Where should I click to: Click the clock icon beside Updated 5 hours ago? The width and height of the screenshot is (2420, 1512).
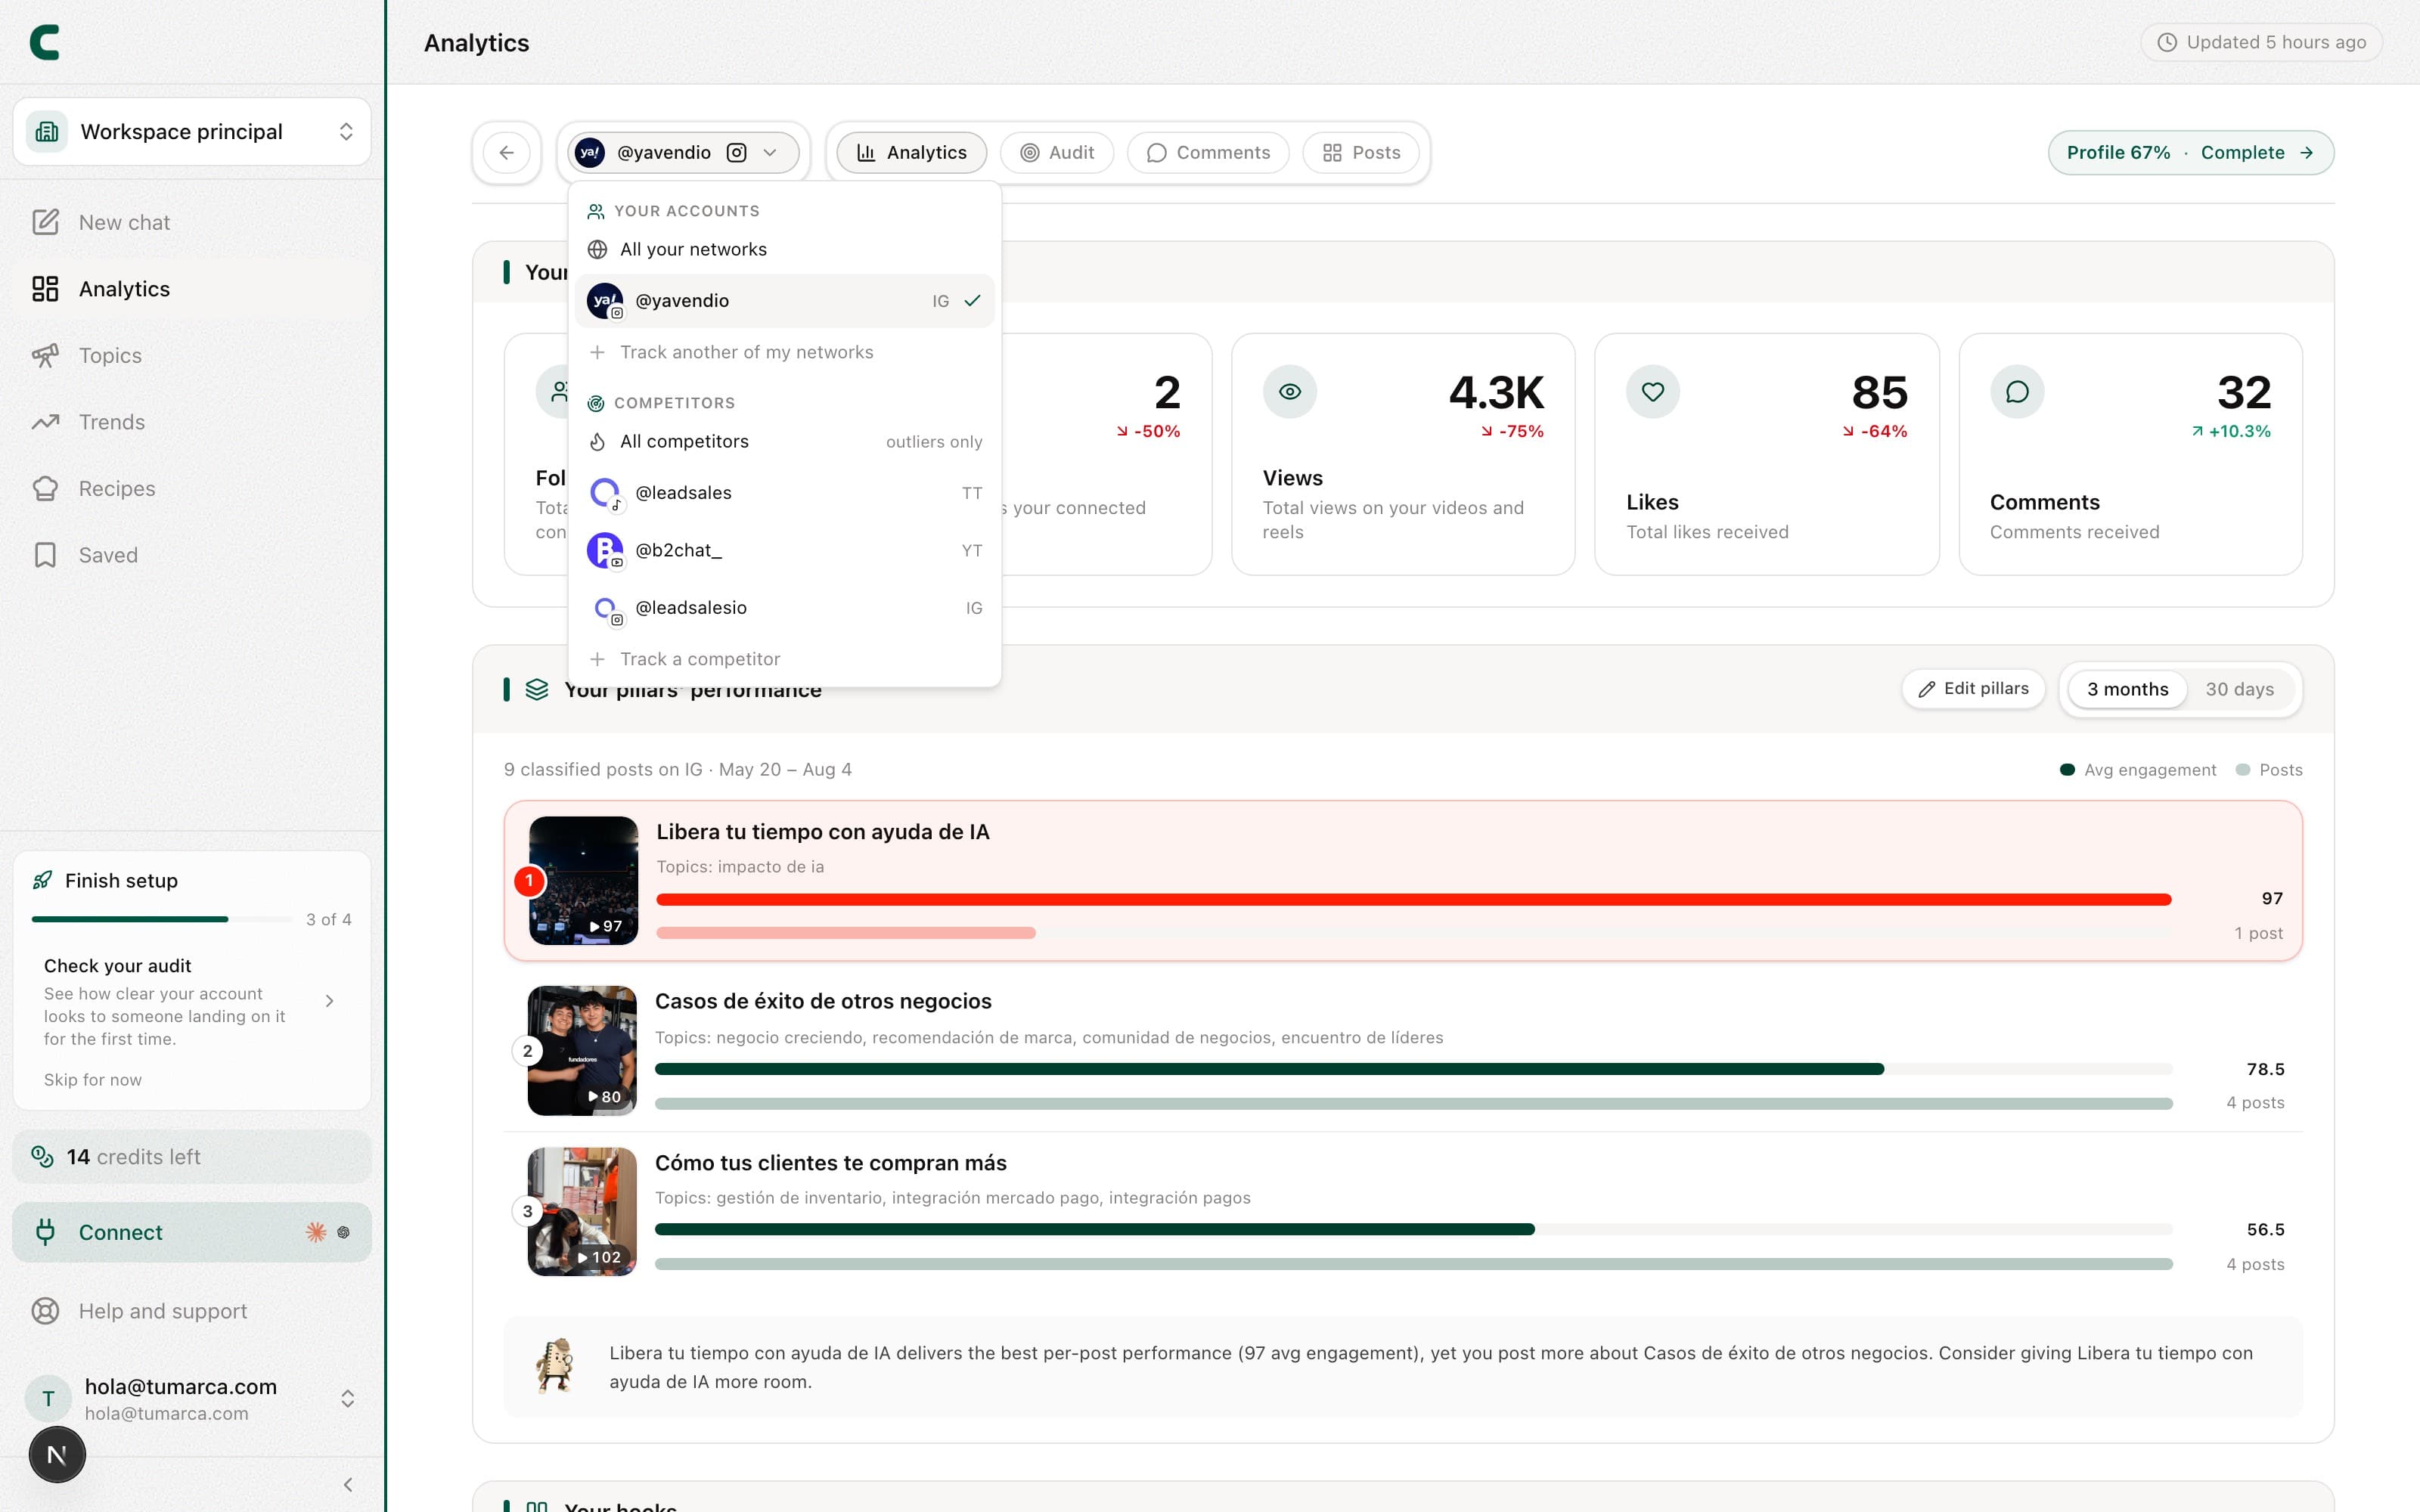coord(2167,42)
